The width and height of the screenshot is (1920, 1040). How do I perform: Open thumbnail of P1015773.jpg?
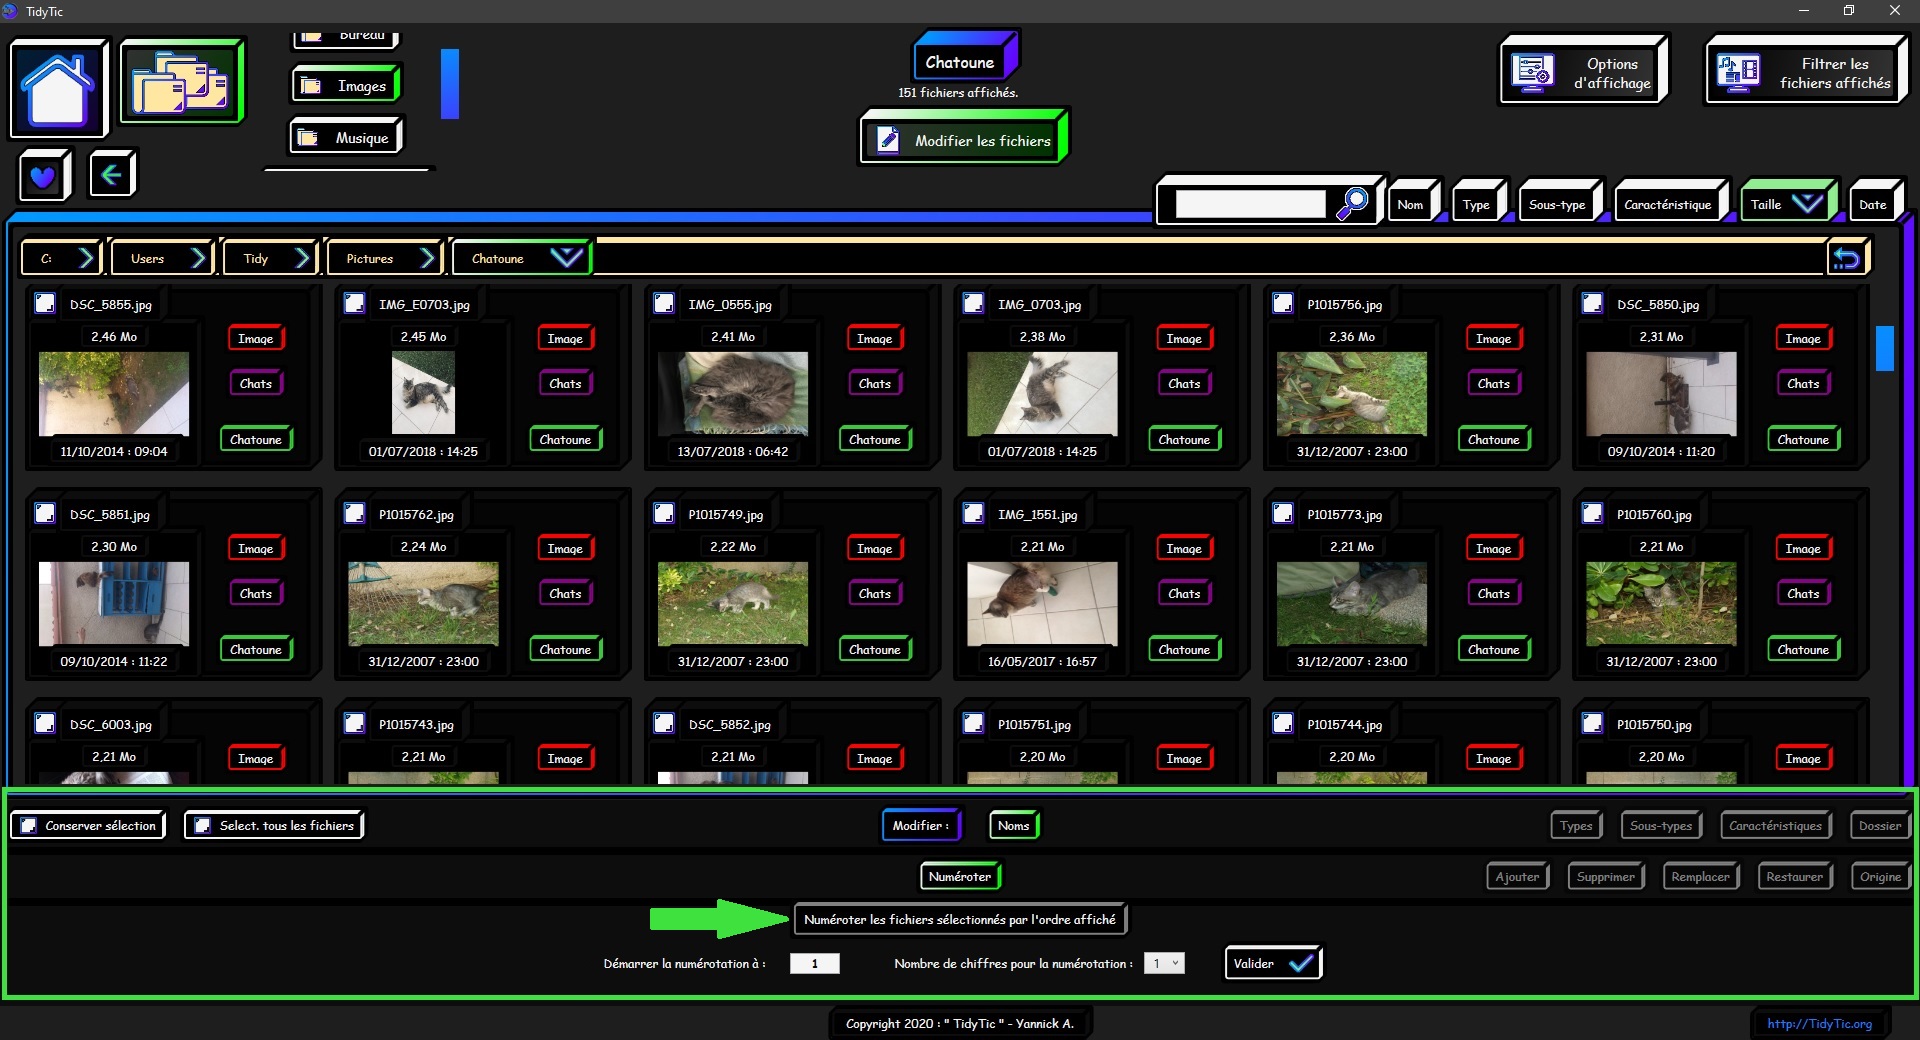point(1352,603)
